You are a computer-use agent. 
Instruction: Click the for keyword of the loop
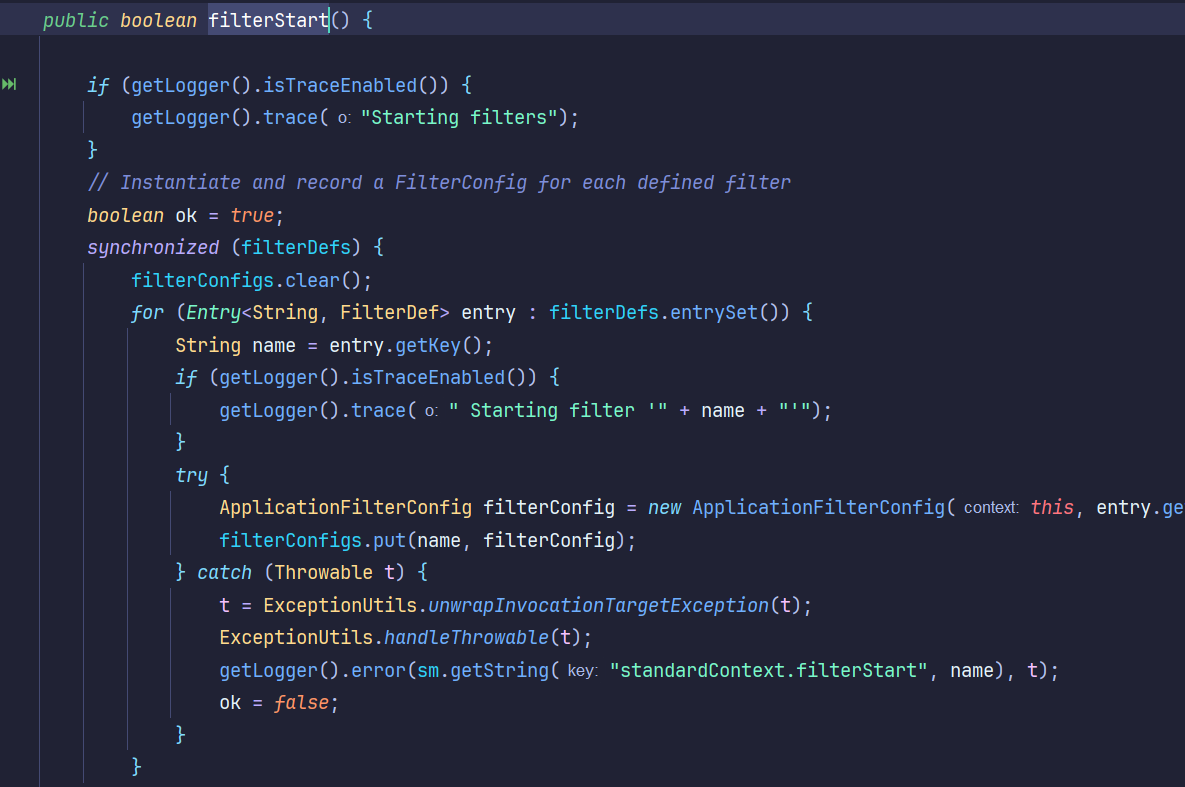click(147, 312)
